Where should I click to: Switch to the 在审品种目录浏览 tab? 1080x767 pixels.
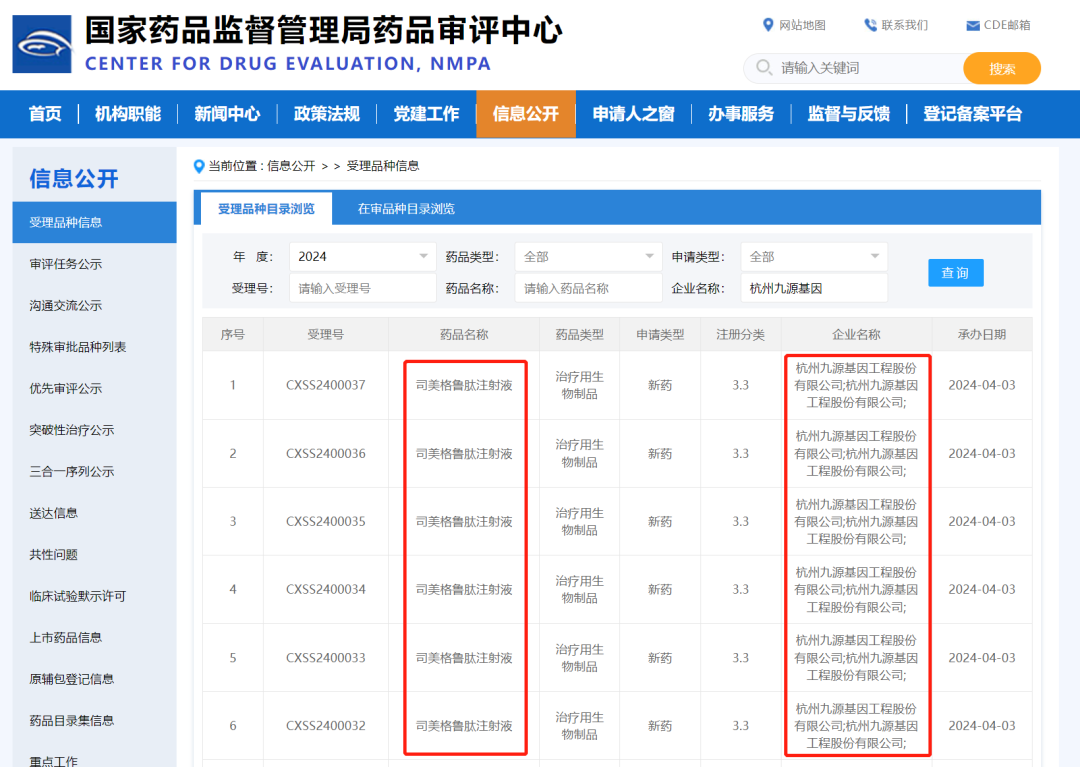tap(406, 209)
